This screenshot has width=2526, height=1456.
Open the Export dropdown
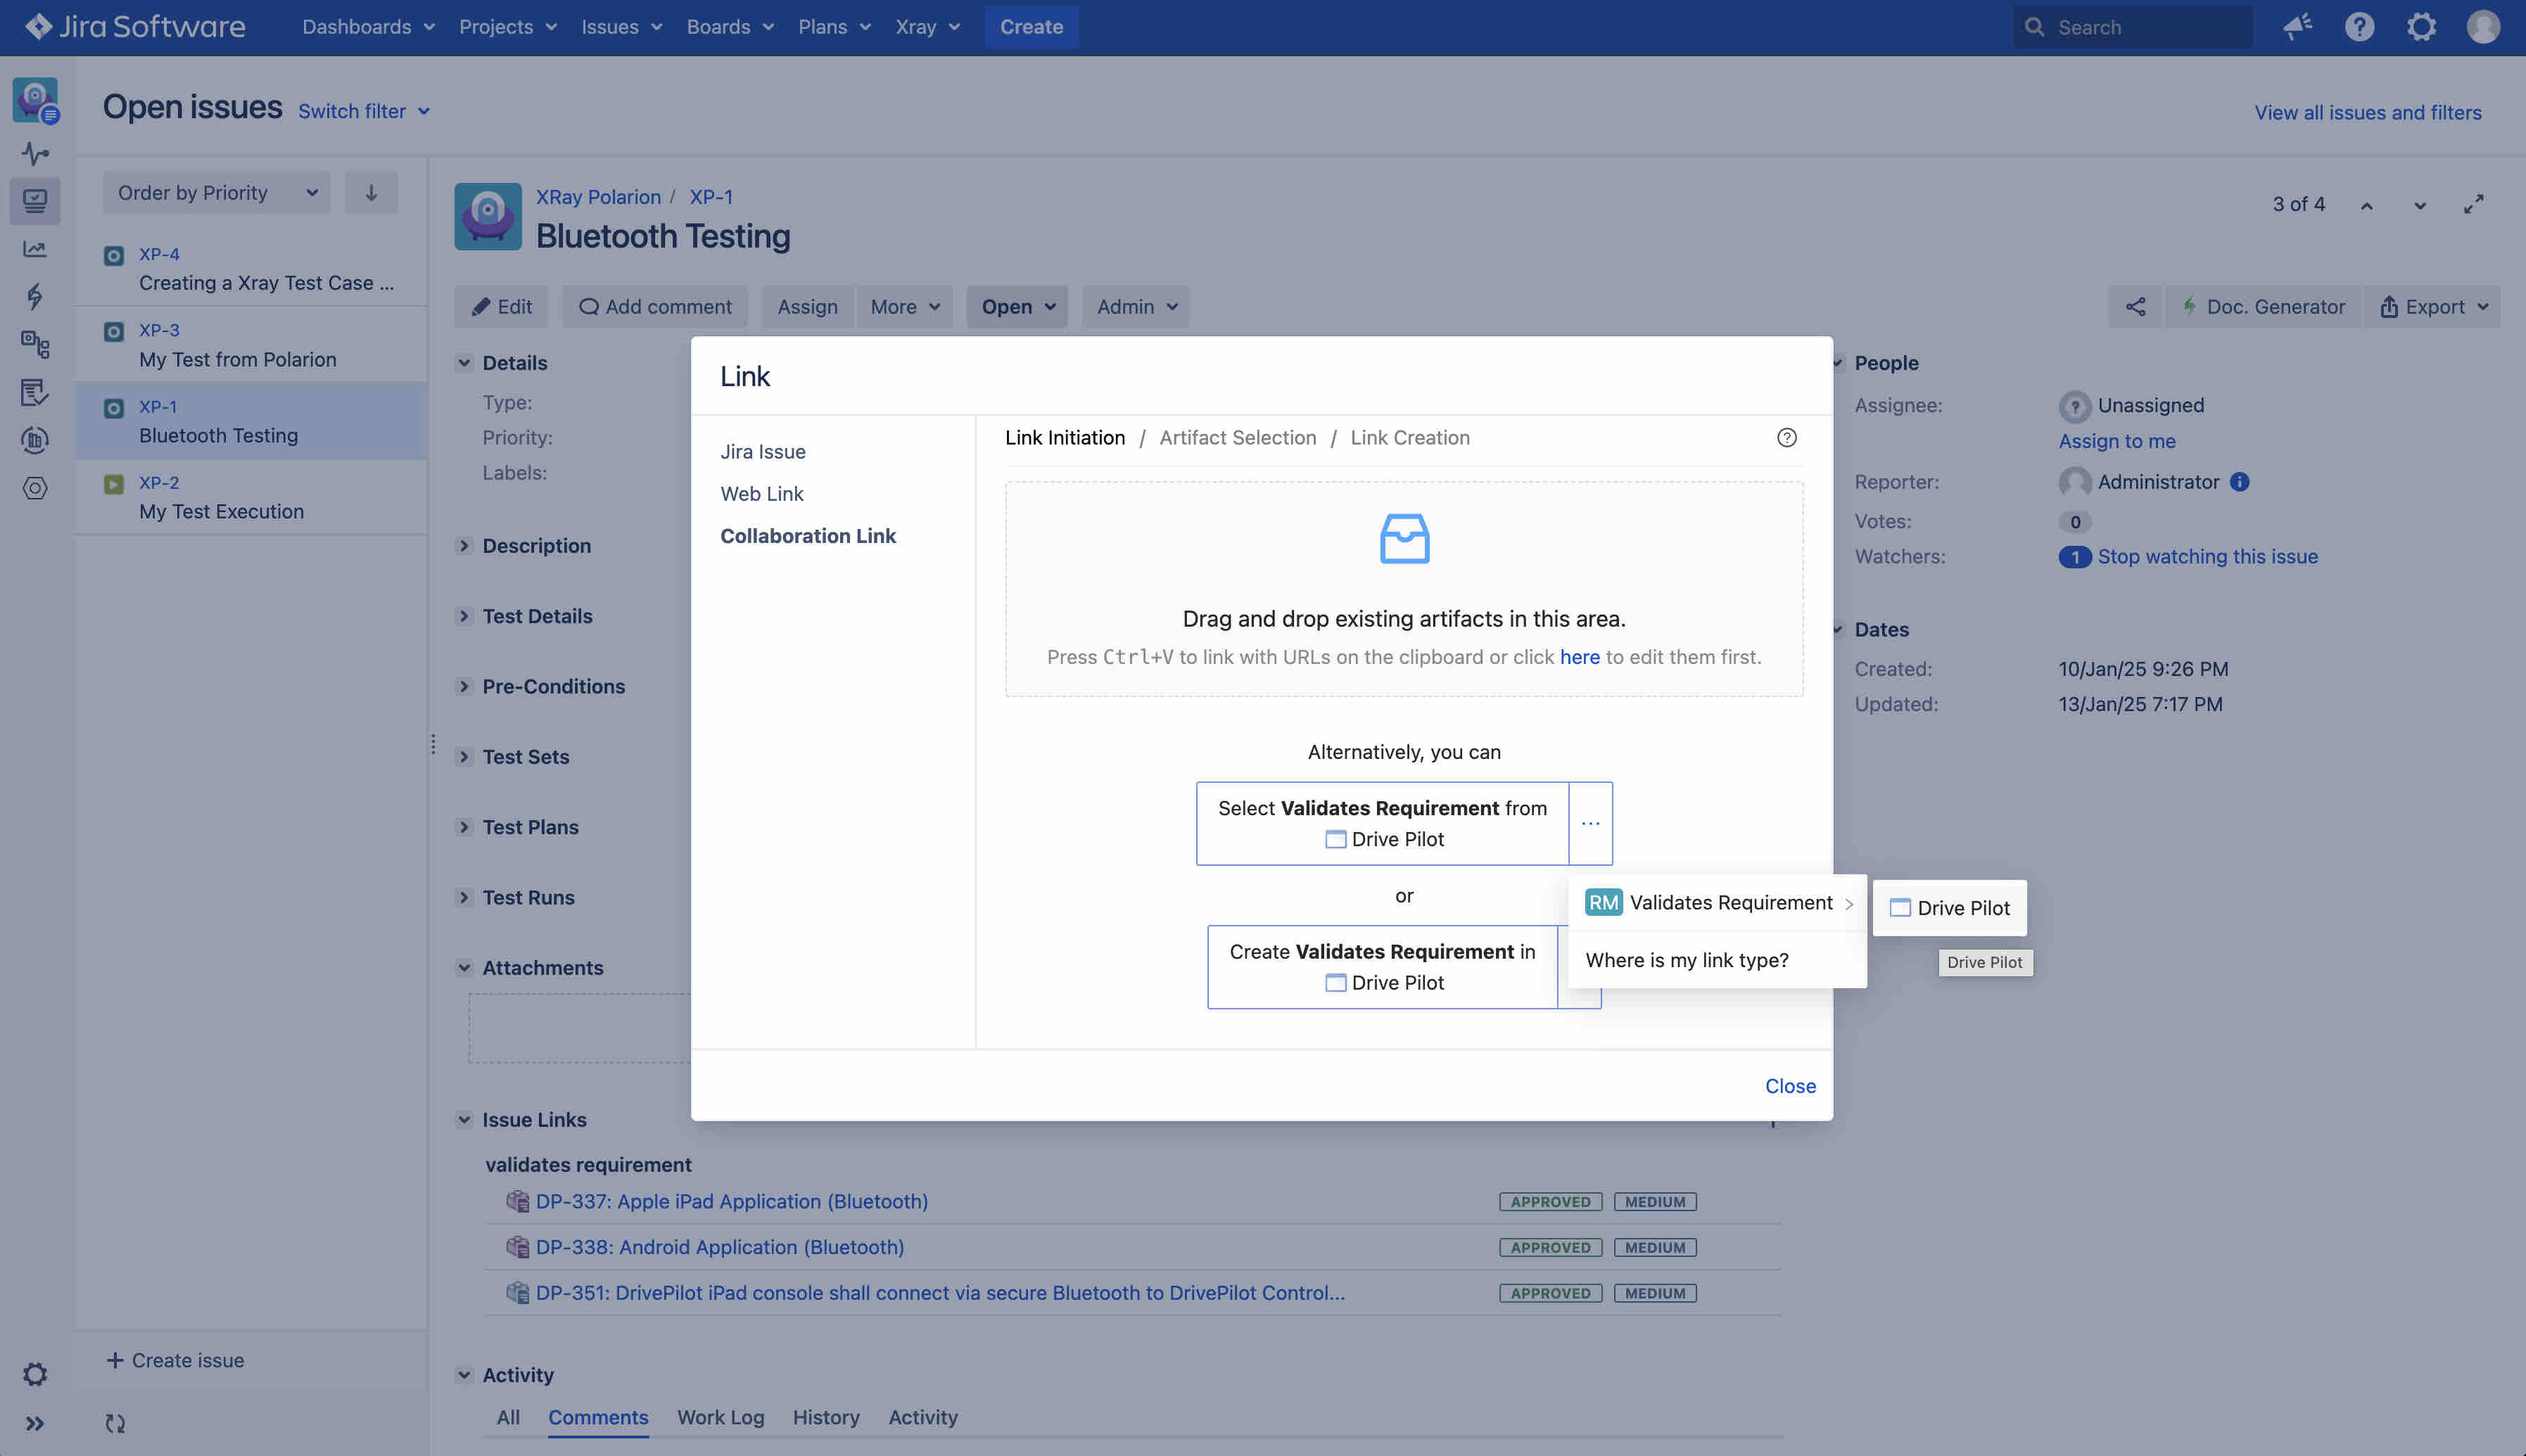click(2432, 307)
